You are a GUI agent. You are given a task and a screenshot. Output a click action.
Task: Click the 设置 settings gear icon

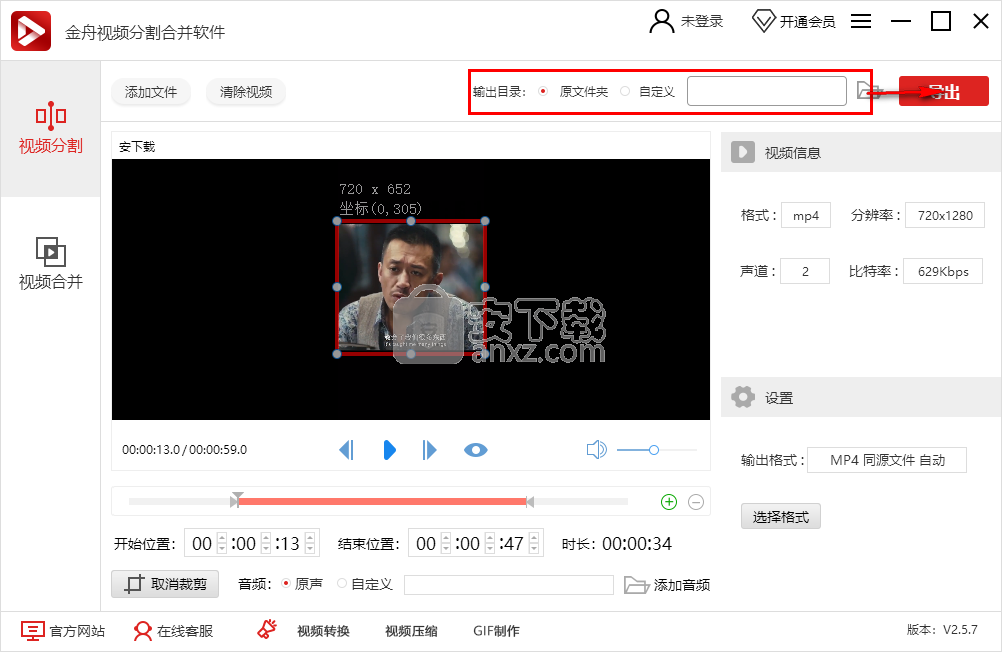pyautogui.click(x=743, y=397)
